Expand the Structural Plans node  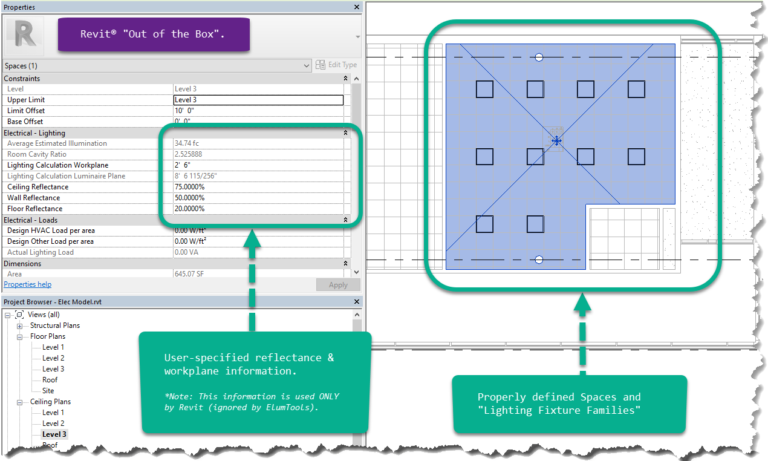pyautogui.click(x=20, y=326)
